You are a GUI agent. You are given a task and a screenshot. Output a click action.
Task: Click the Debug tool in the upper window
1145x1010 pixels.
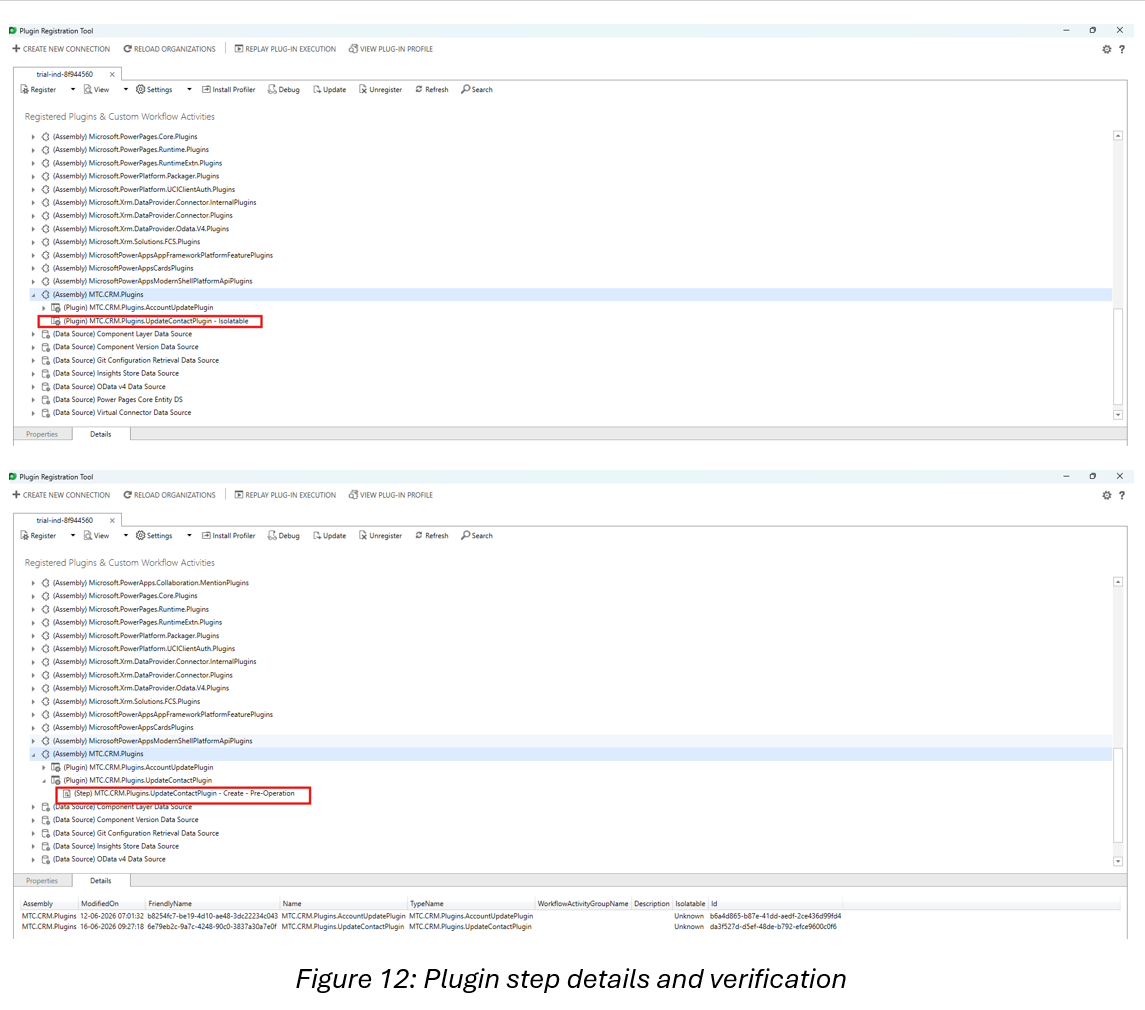(x=283, y=90)
